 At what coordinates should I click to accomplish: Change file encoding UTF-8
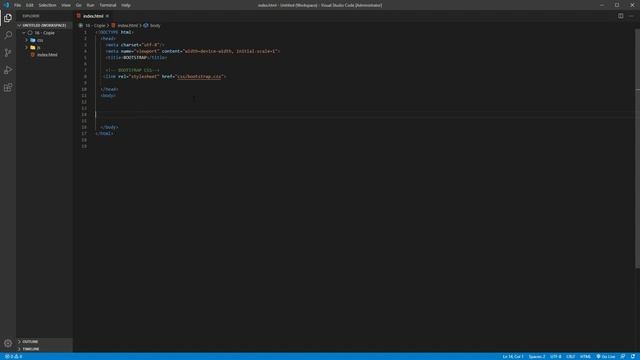tap(556, 356)
